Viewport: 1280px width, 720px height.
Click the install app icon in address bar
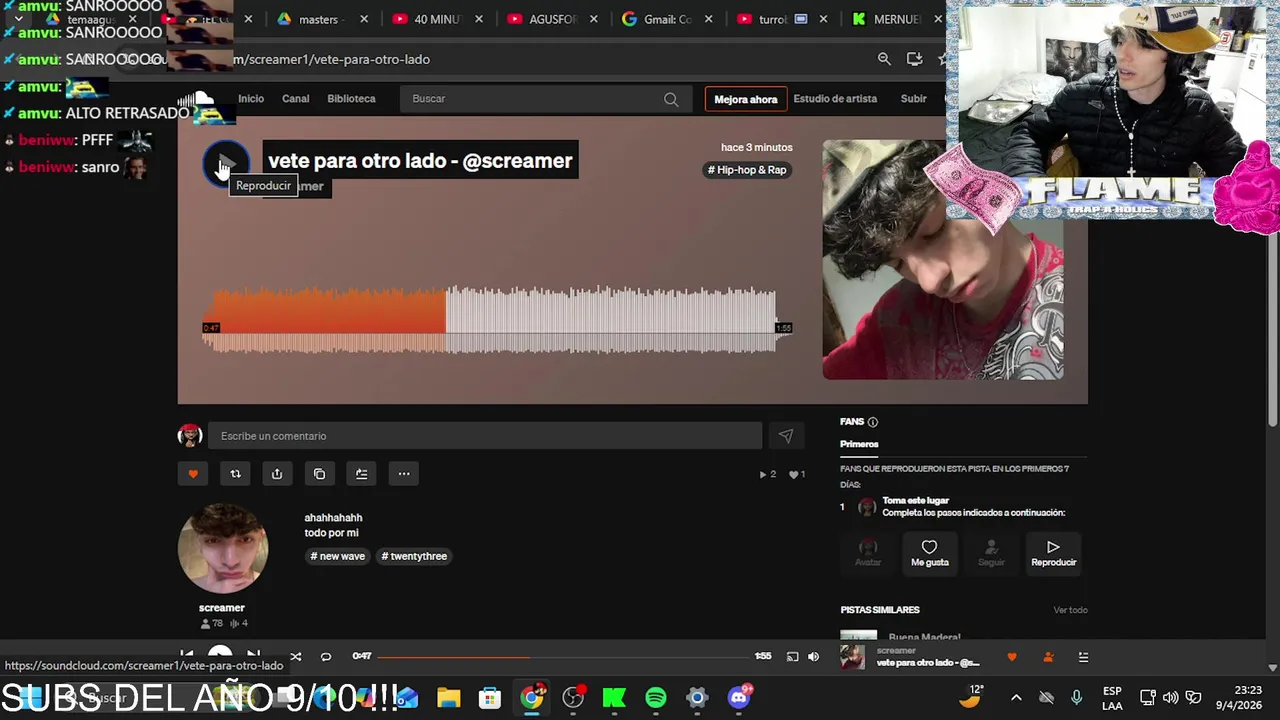coord(914,59)
